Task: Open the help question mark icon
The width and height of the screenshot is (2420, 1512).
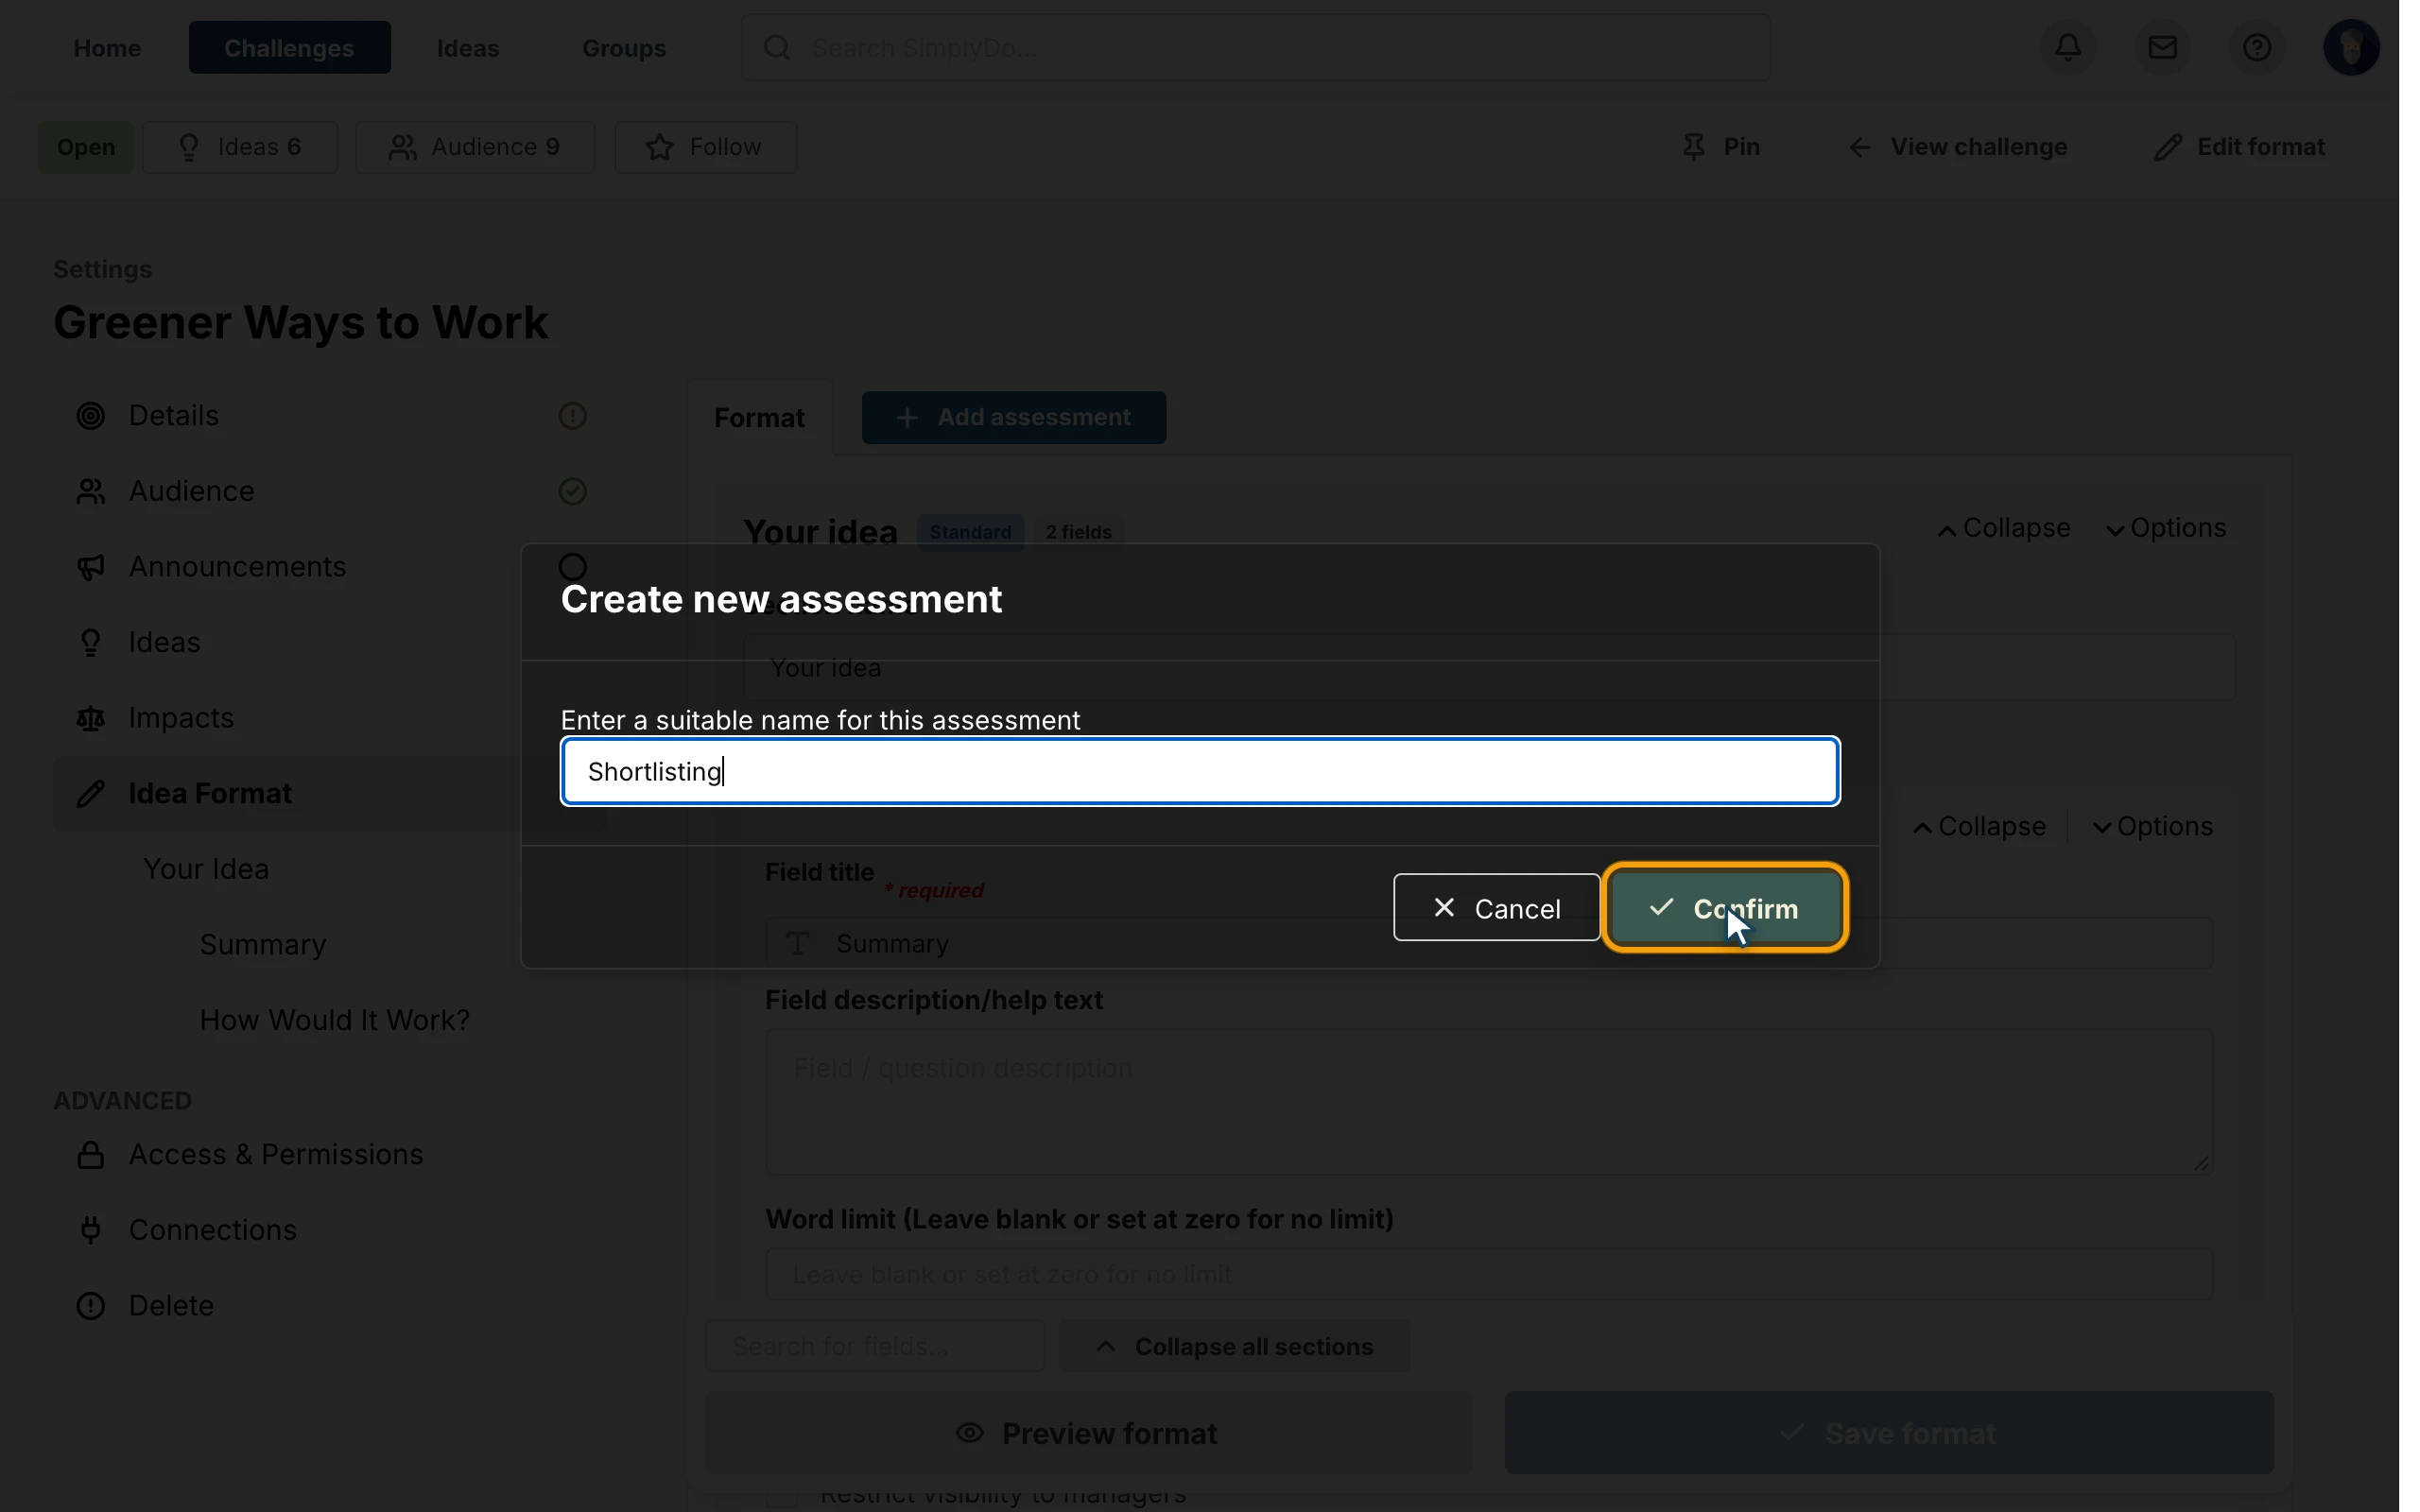Action: pos(2256,47)
